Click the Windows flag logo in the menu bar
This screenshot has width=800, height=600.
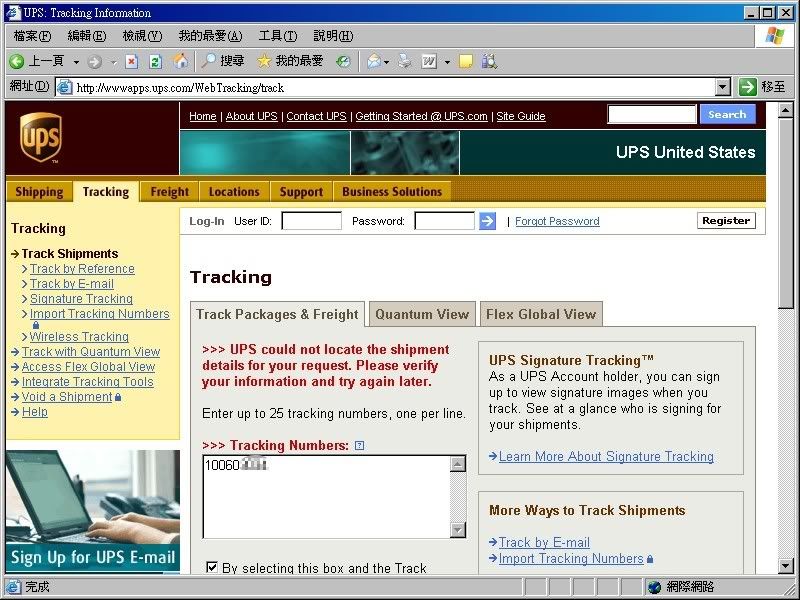click(775, 36)
